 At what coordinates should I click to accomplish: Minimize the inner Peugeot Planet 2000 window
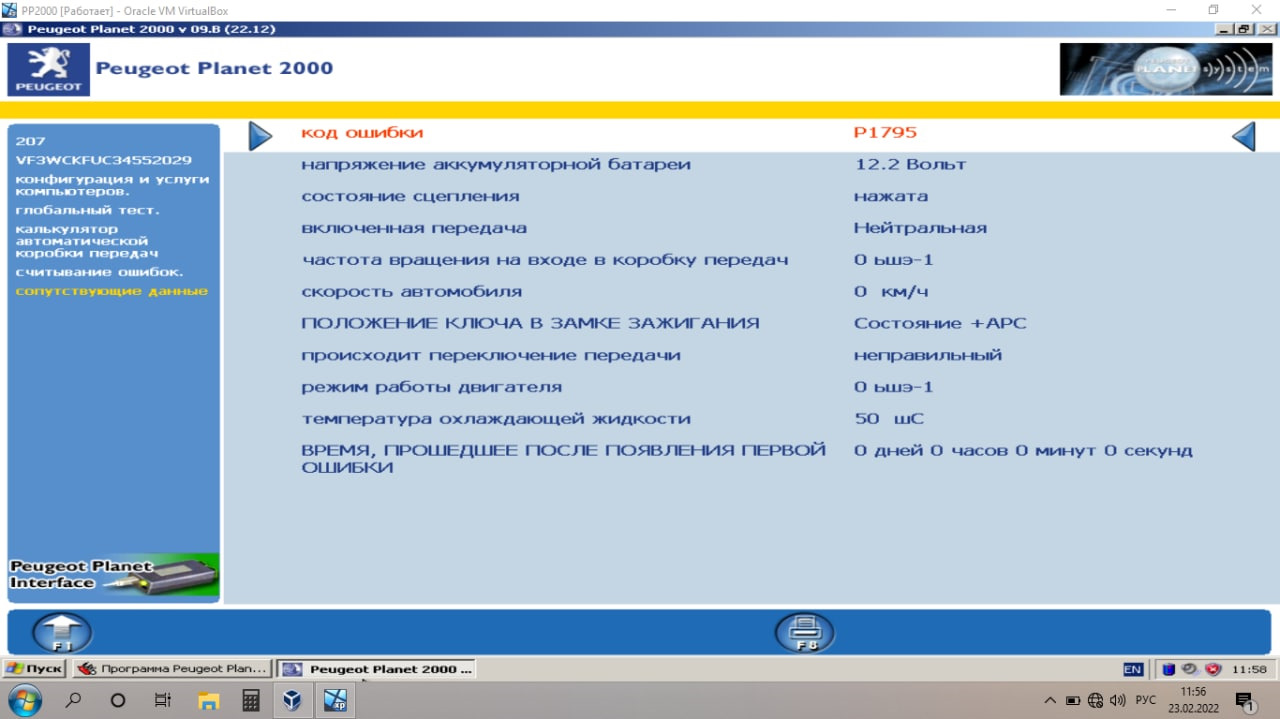coord(1225,29)
